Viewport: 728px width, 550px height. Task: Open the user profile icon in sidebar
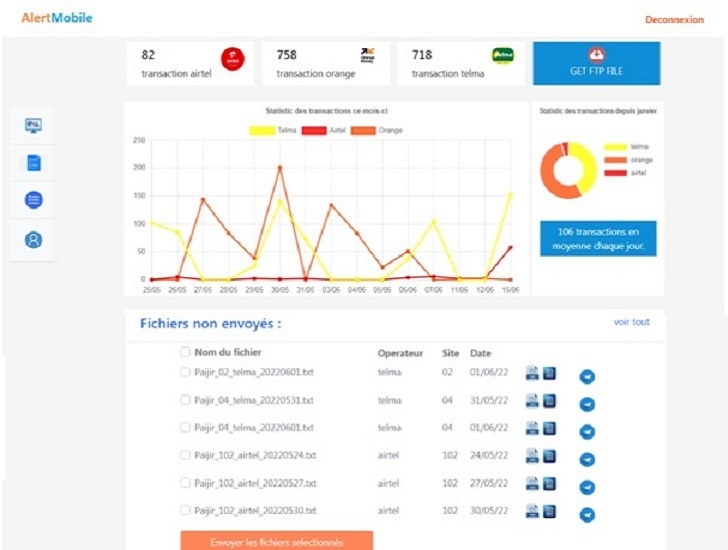click(x=33, y=240)
